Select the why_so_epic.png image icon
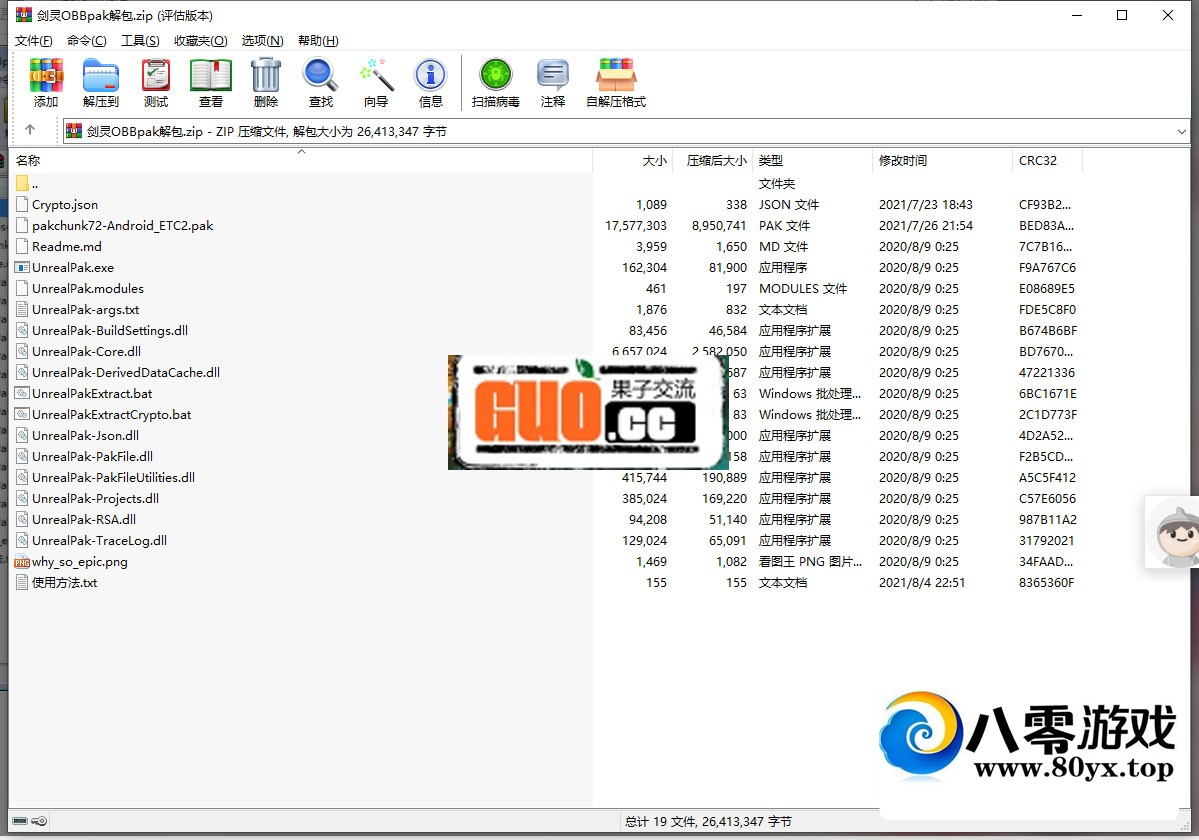1199x840 pixels. (x=22, y=562)
